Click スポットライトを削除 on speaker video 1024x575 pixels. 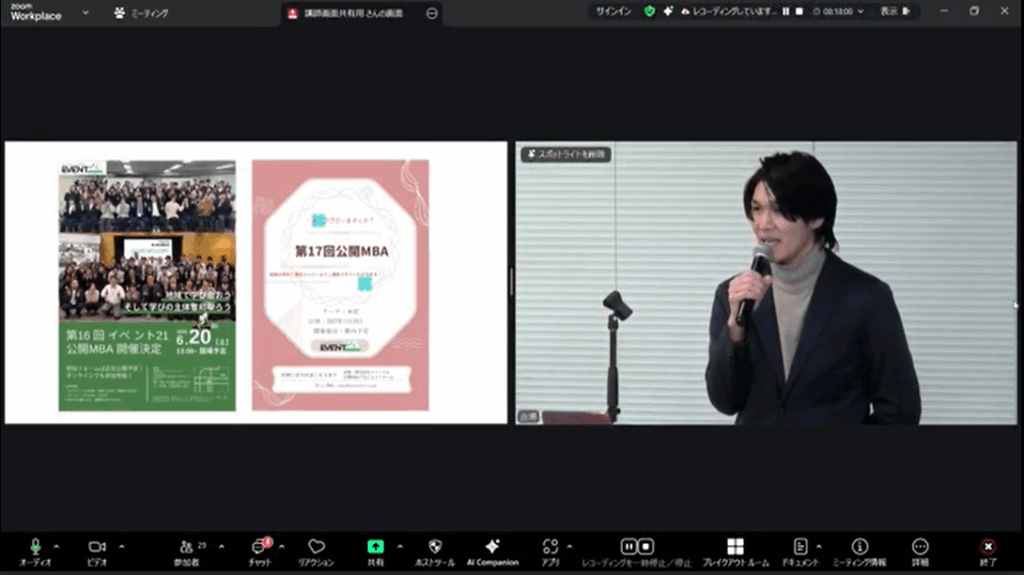565,155
